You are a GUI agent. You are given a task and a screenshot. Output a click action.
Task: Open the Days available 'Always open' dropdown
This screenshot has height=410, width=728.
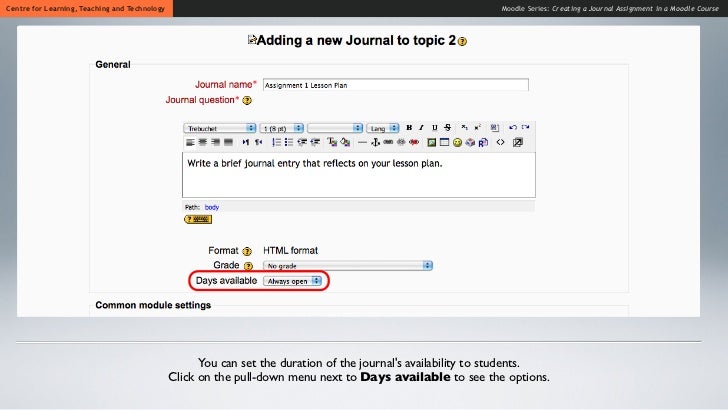[292, 281]
